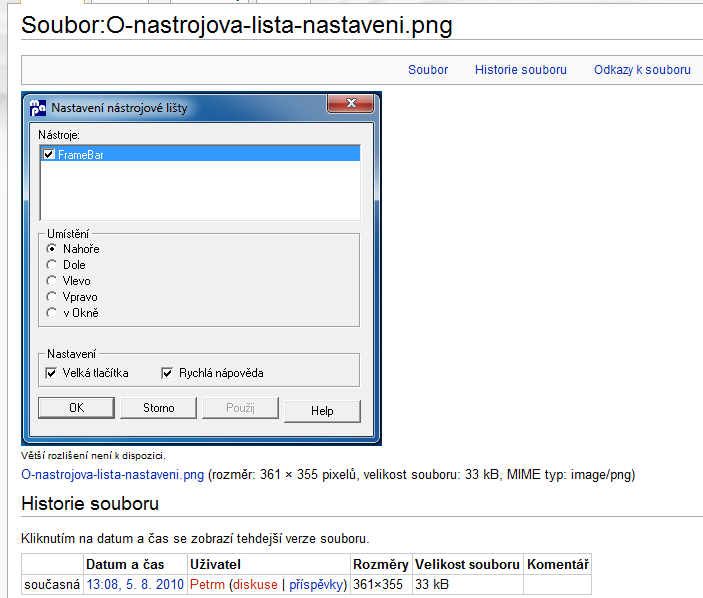703x598 pixels.
Task: Click the Nástroje list box empty area
Action: (x=200, y=190)
